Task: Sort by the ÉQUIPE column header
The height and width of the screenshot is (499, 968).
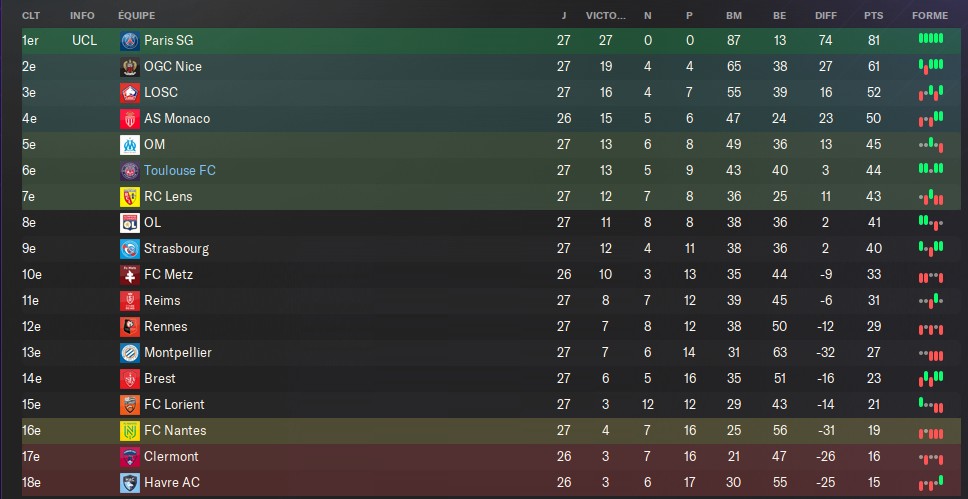Action: tap(136, 15)
